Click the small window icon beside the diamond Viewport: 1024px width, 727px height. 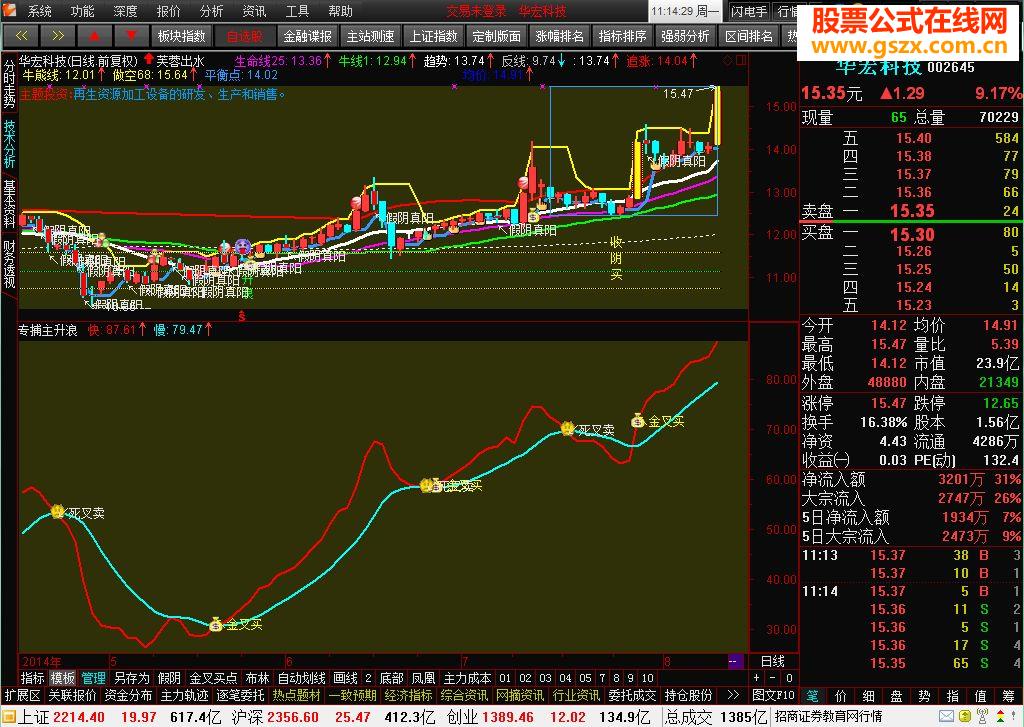(x=741, y=61)
